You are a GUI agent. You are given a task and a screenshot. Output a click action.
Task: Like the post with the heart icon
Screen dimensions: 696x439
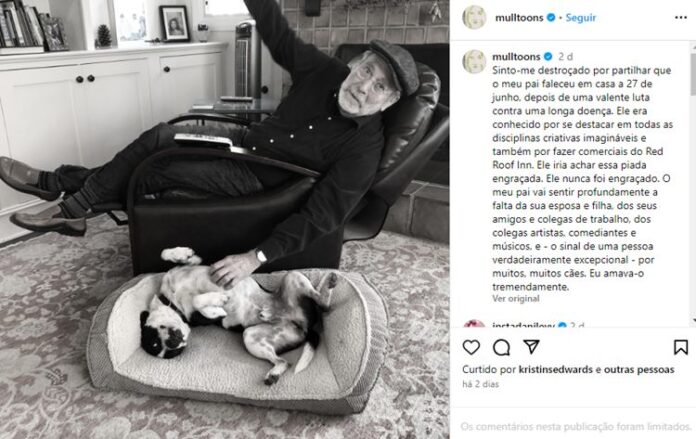tap(471, 347)
